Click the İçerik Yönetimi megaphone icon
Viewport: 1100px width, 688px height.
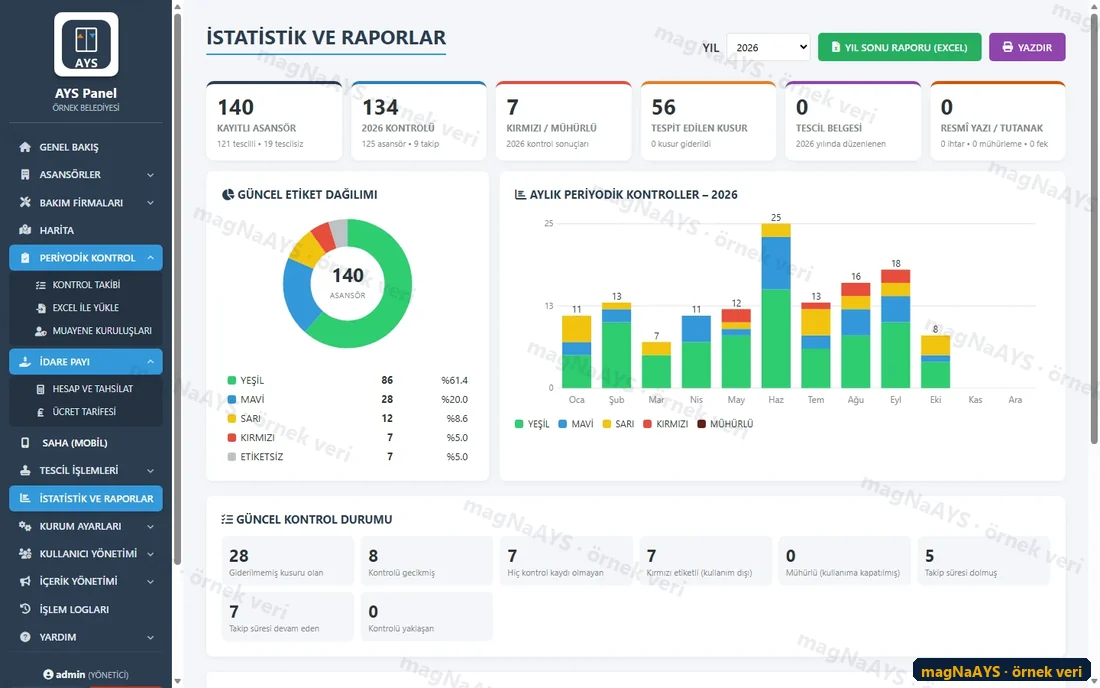pos(25,581)
